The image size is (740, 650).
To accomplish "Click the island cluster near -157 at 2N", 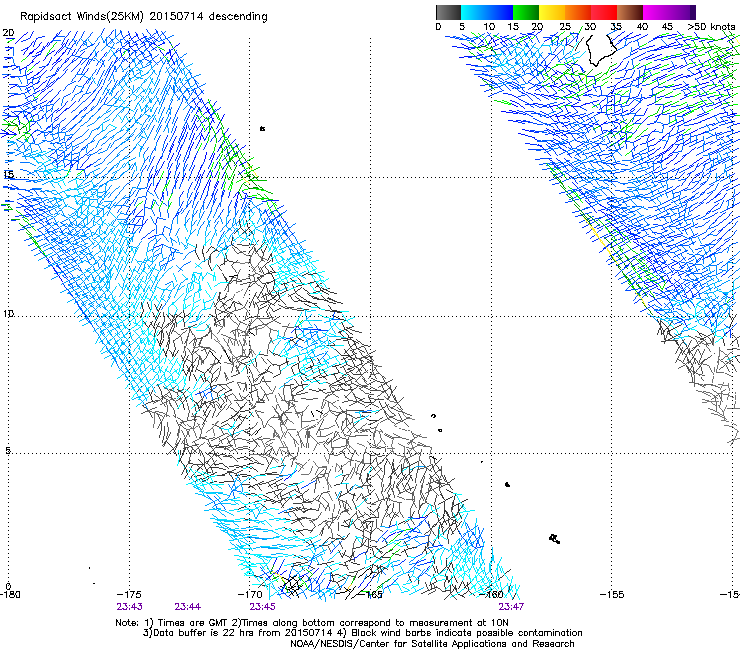I will click(555, 539).
